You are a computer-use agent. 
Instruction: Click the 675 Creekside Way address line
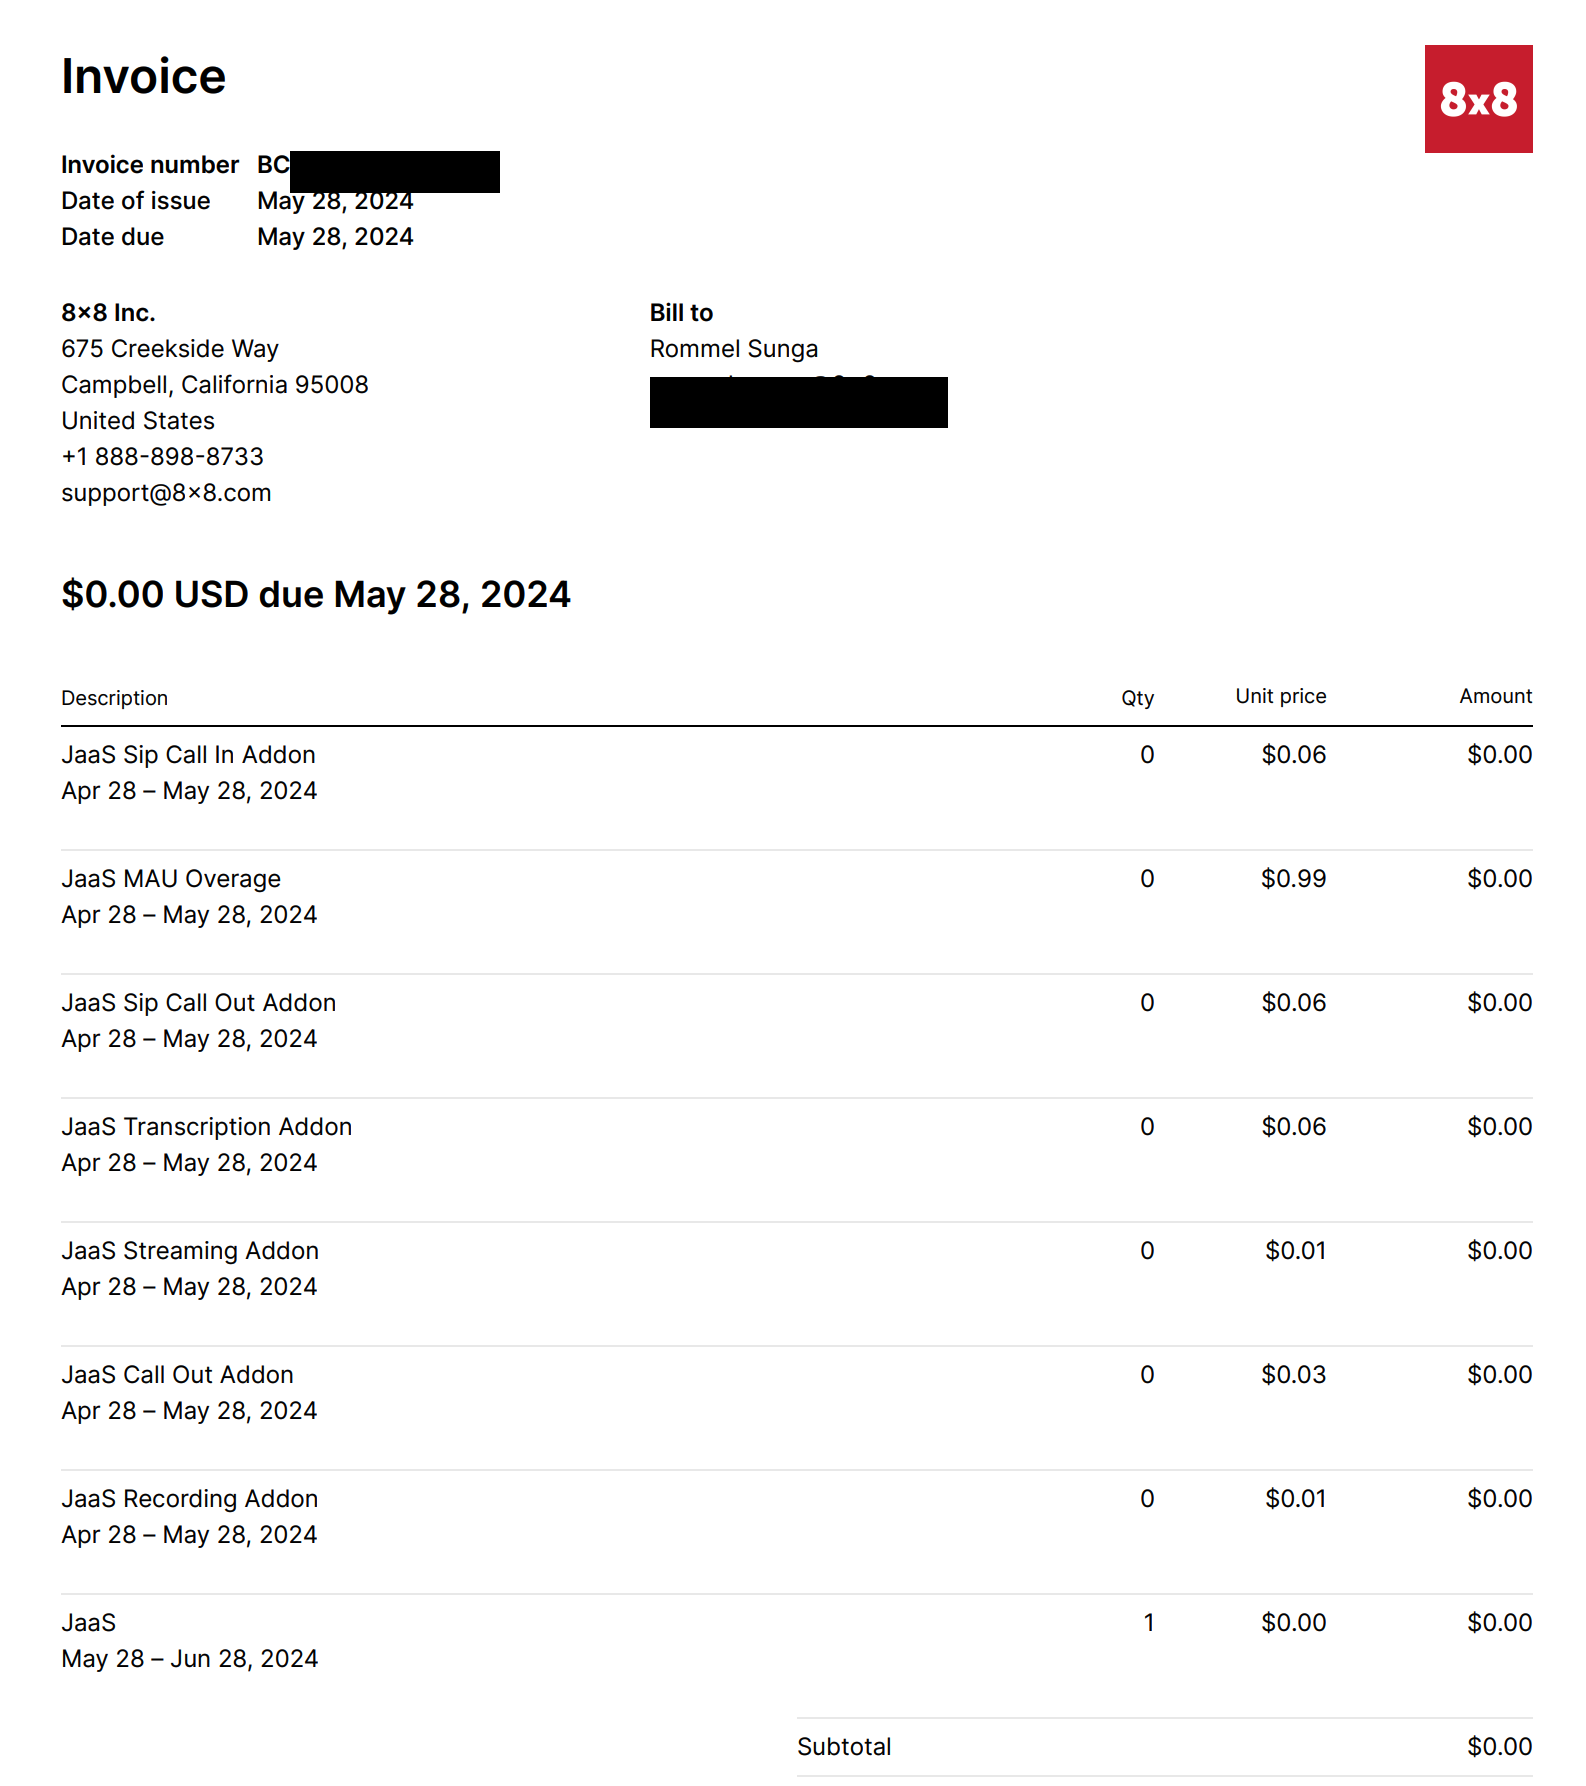pos(169,349)
